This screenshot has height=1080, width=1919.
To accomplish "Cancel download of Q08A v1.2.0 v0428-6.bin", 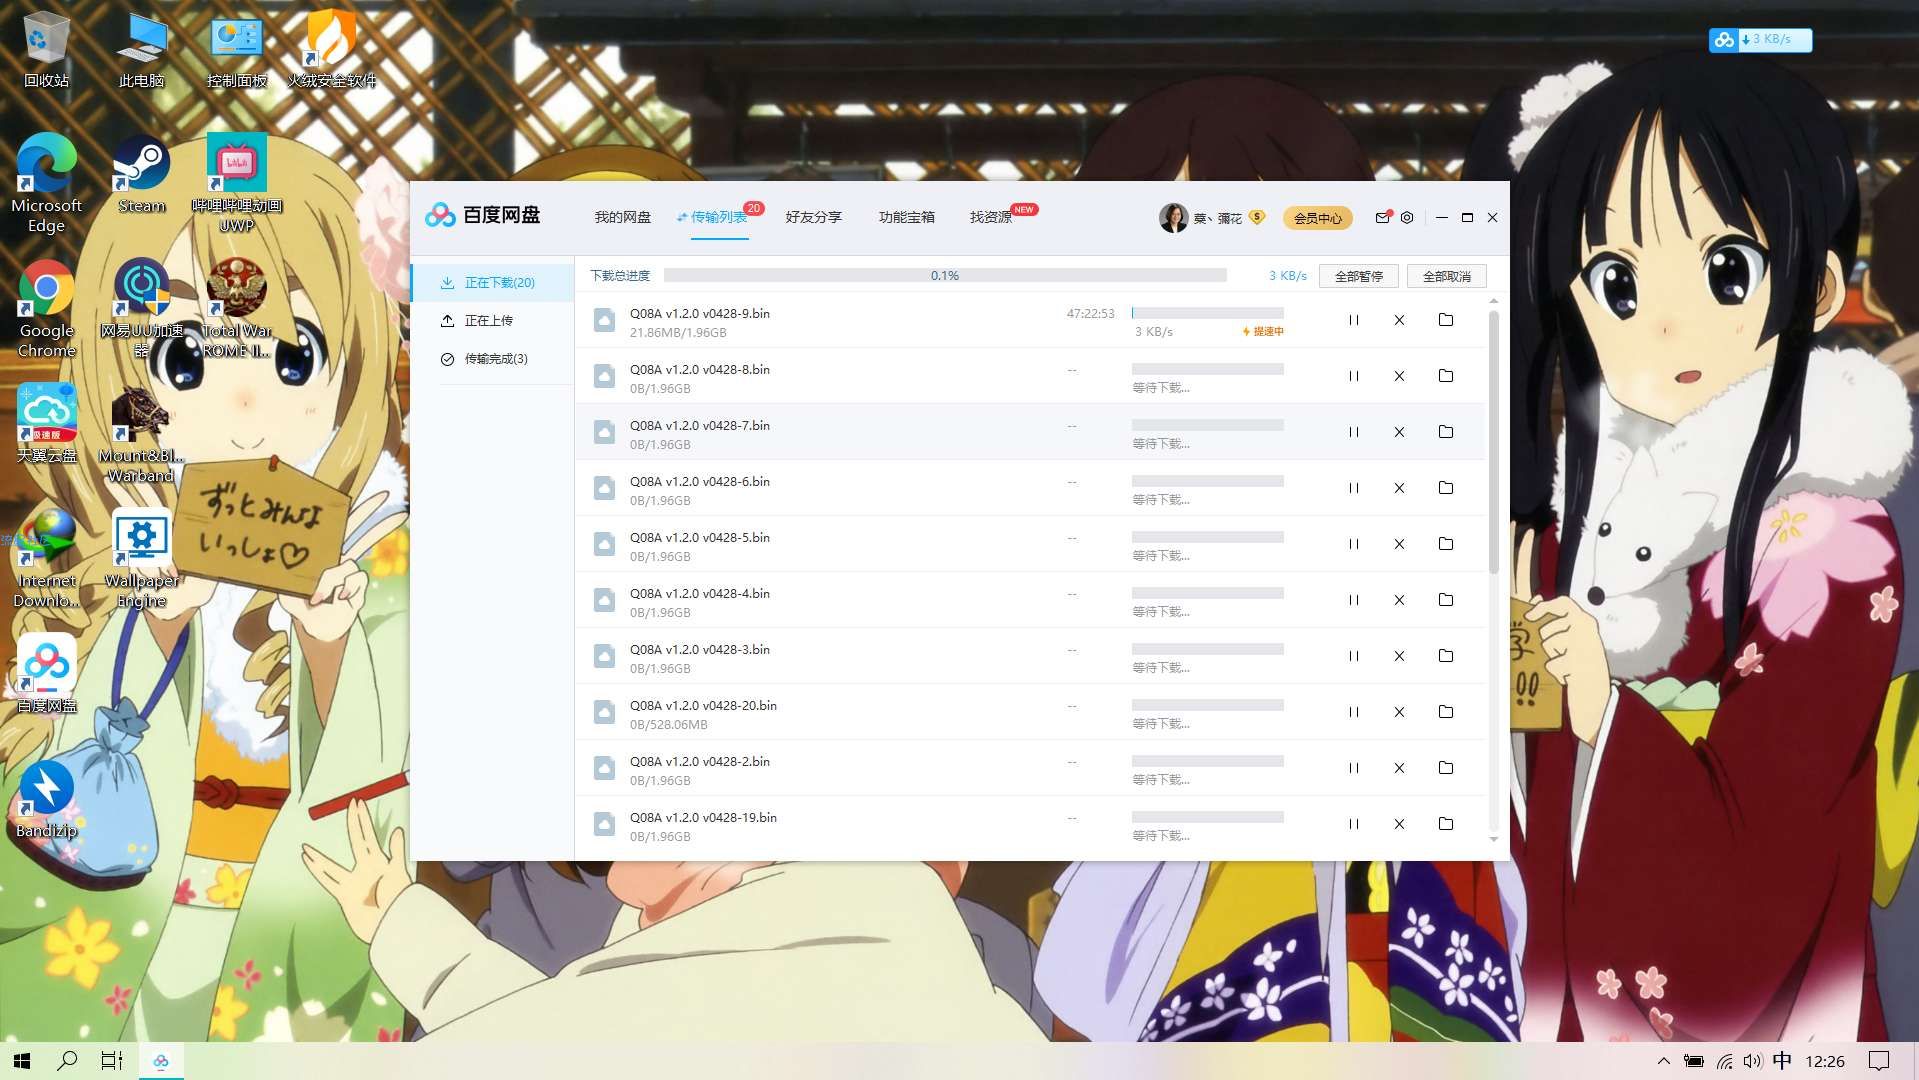I will (x=1399, y=488).
